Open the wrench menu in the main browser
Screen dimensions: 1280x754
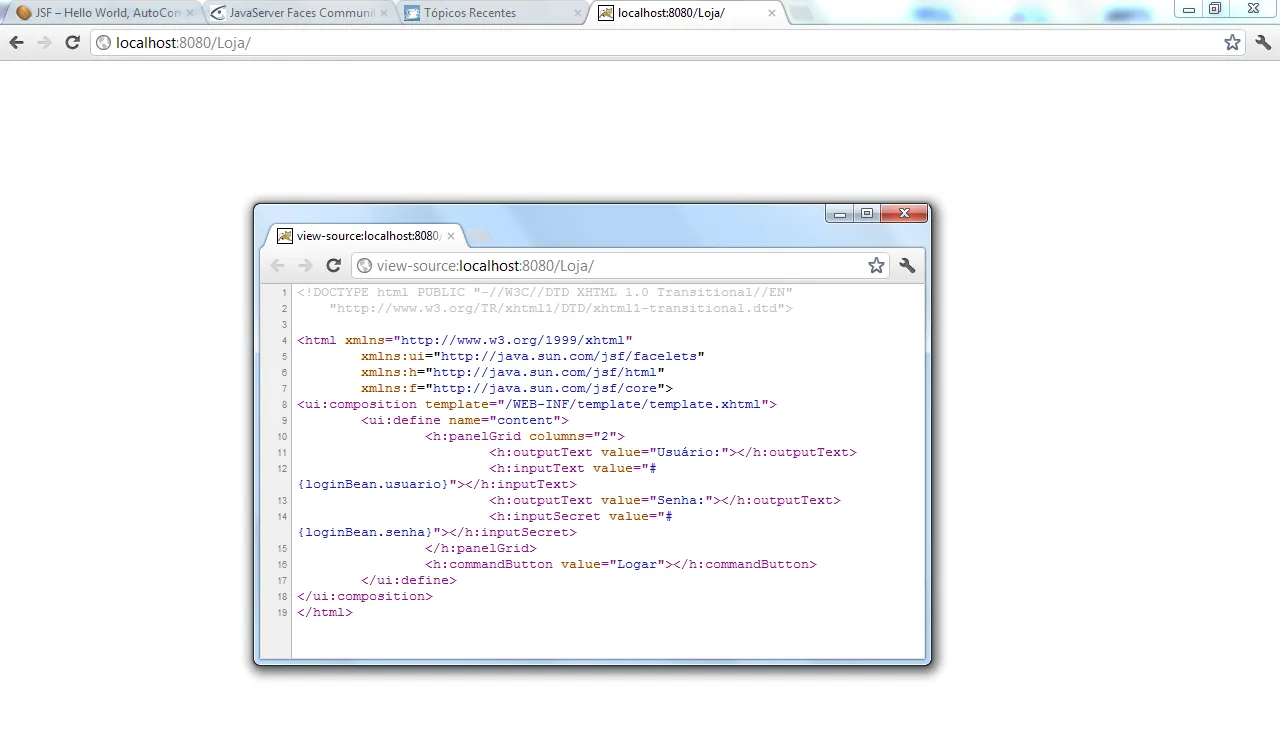pyautogui.click(x=1263, y=42)
